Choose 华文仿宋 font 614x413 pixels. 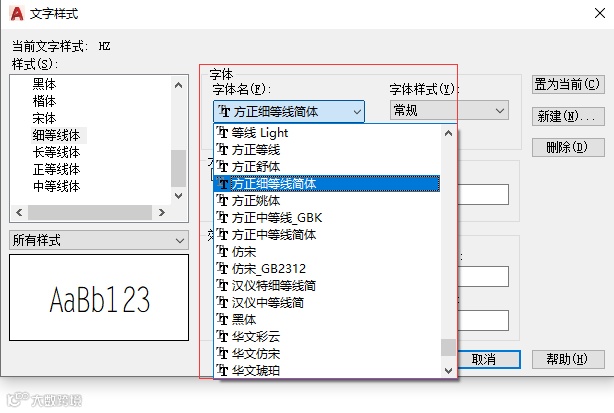coord(327,354)
